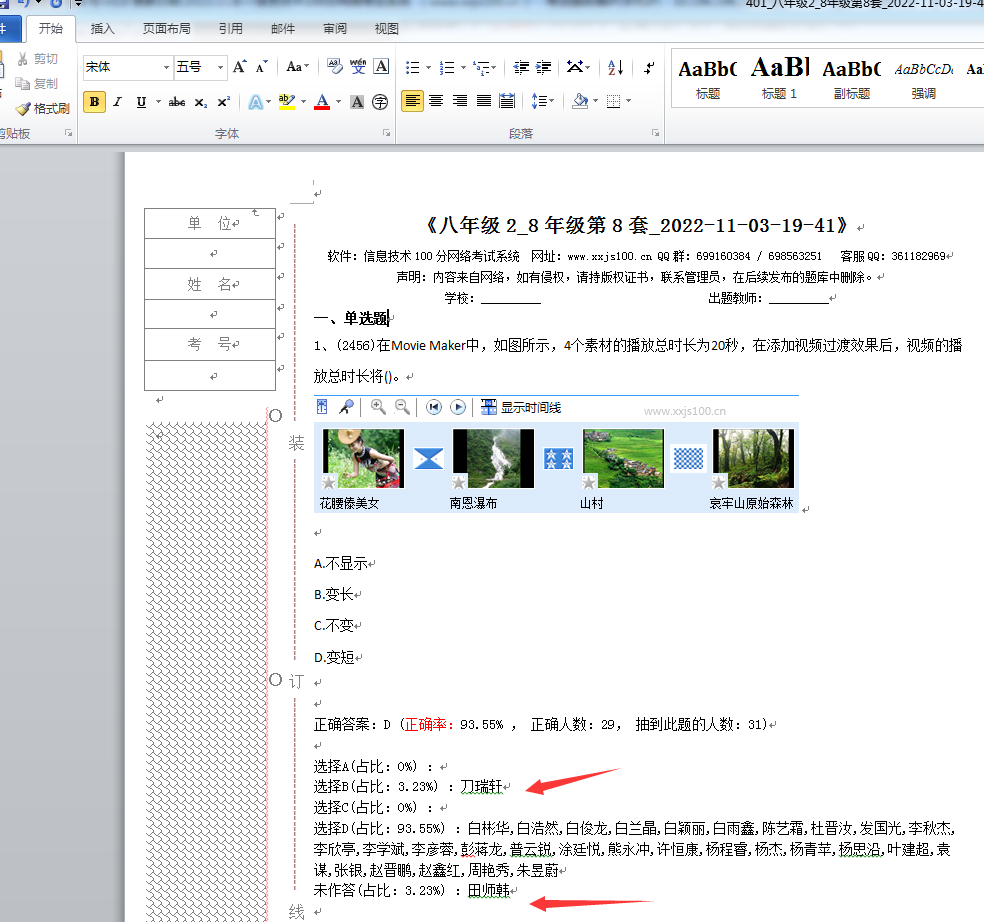984x922 pixels.
Task: Select Align Left
Action: click(412, 101)
